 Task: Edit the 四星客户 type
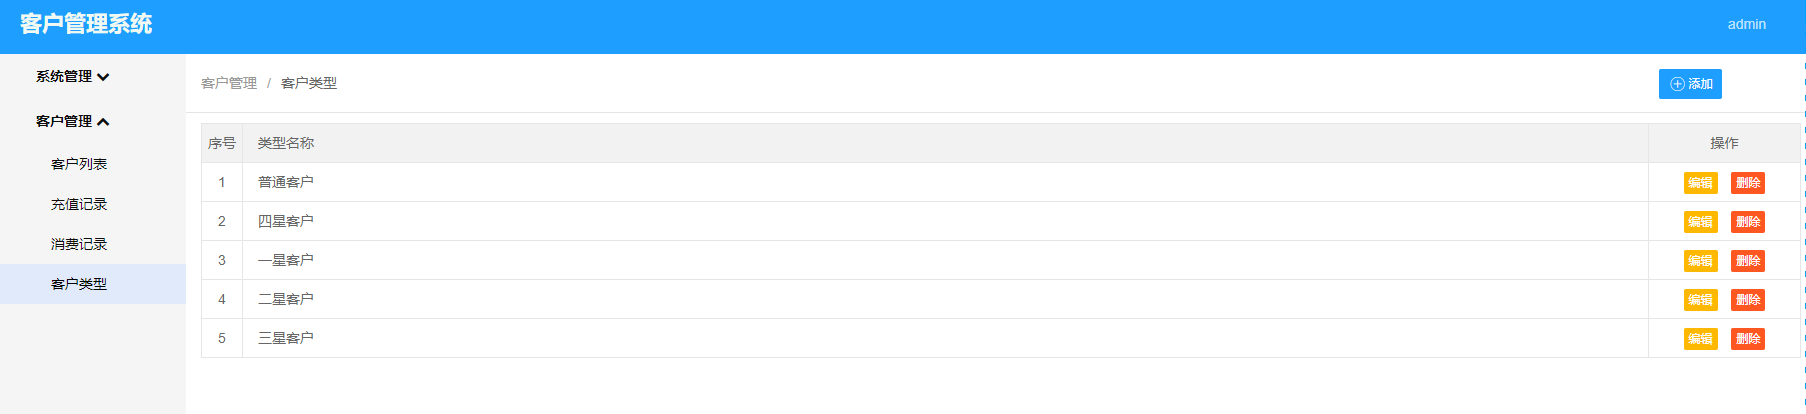pos(1700,222)
